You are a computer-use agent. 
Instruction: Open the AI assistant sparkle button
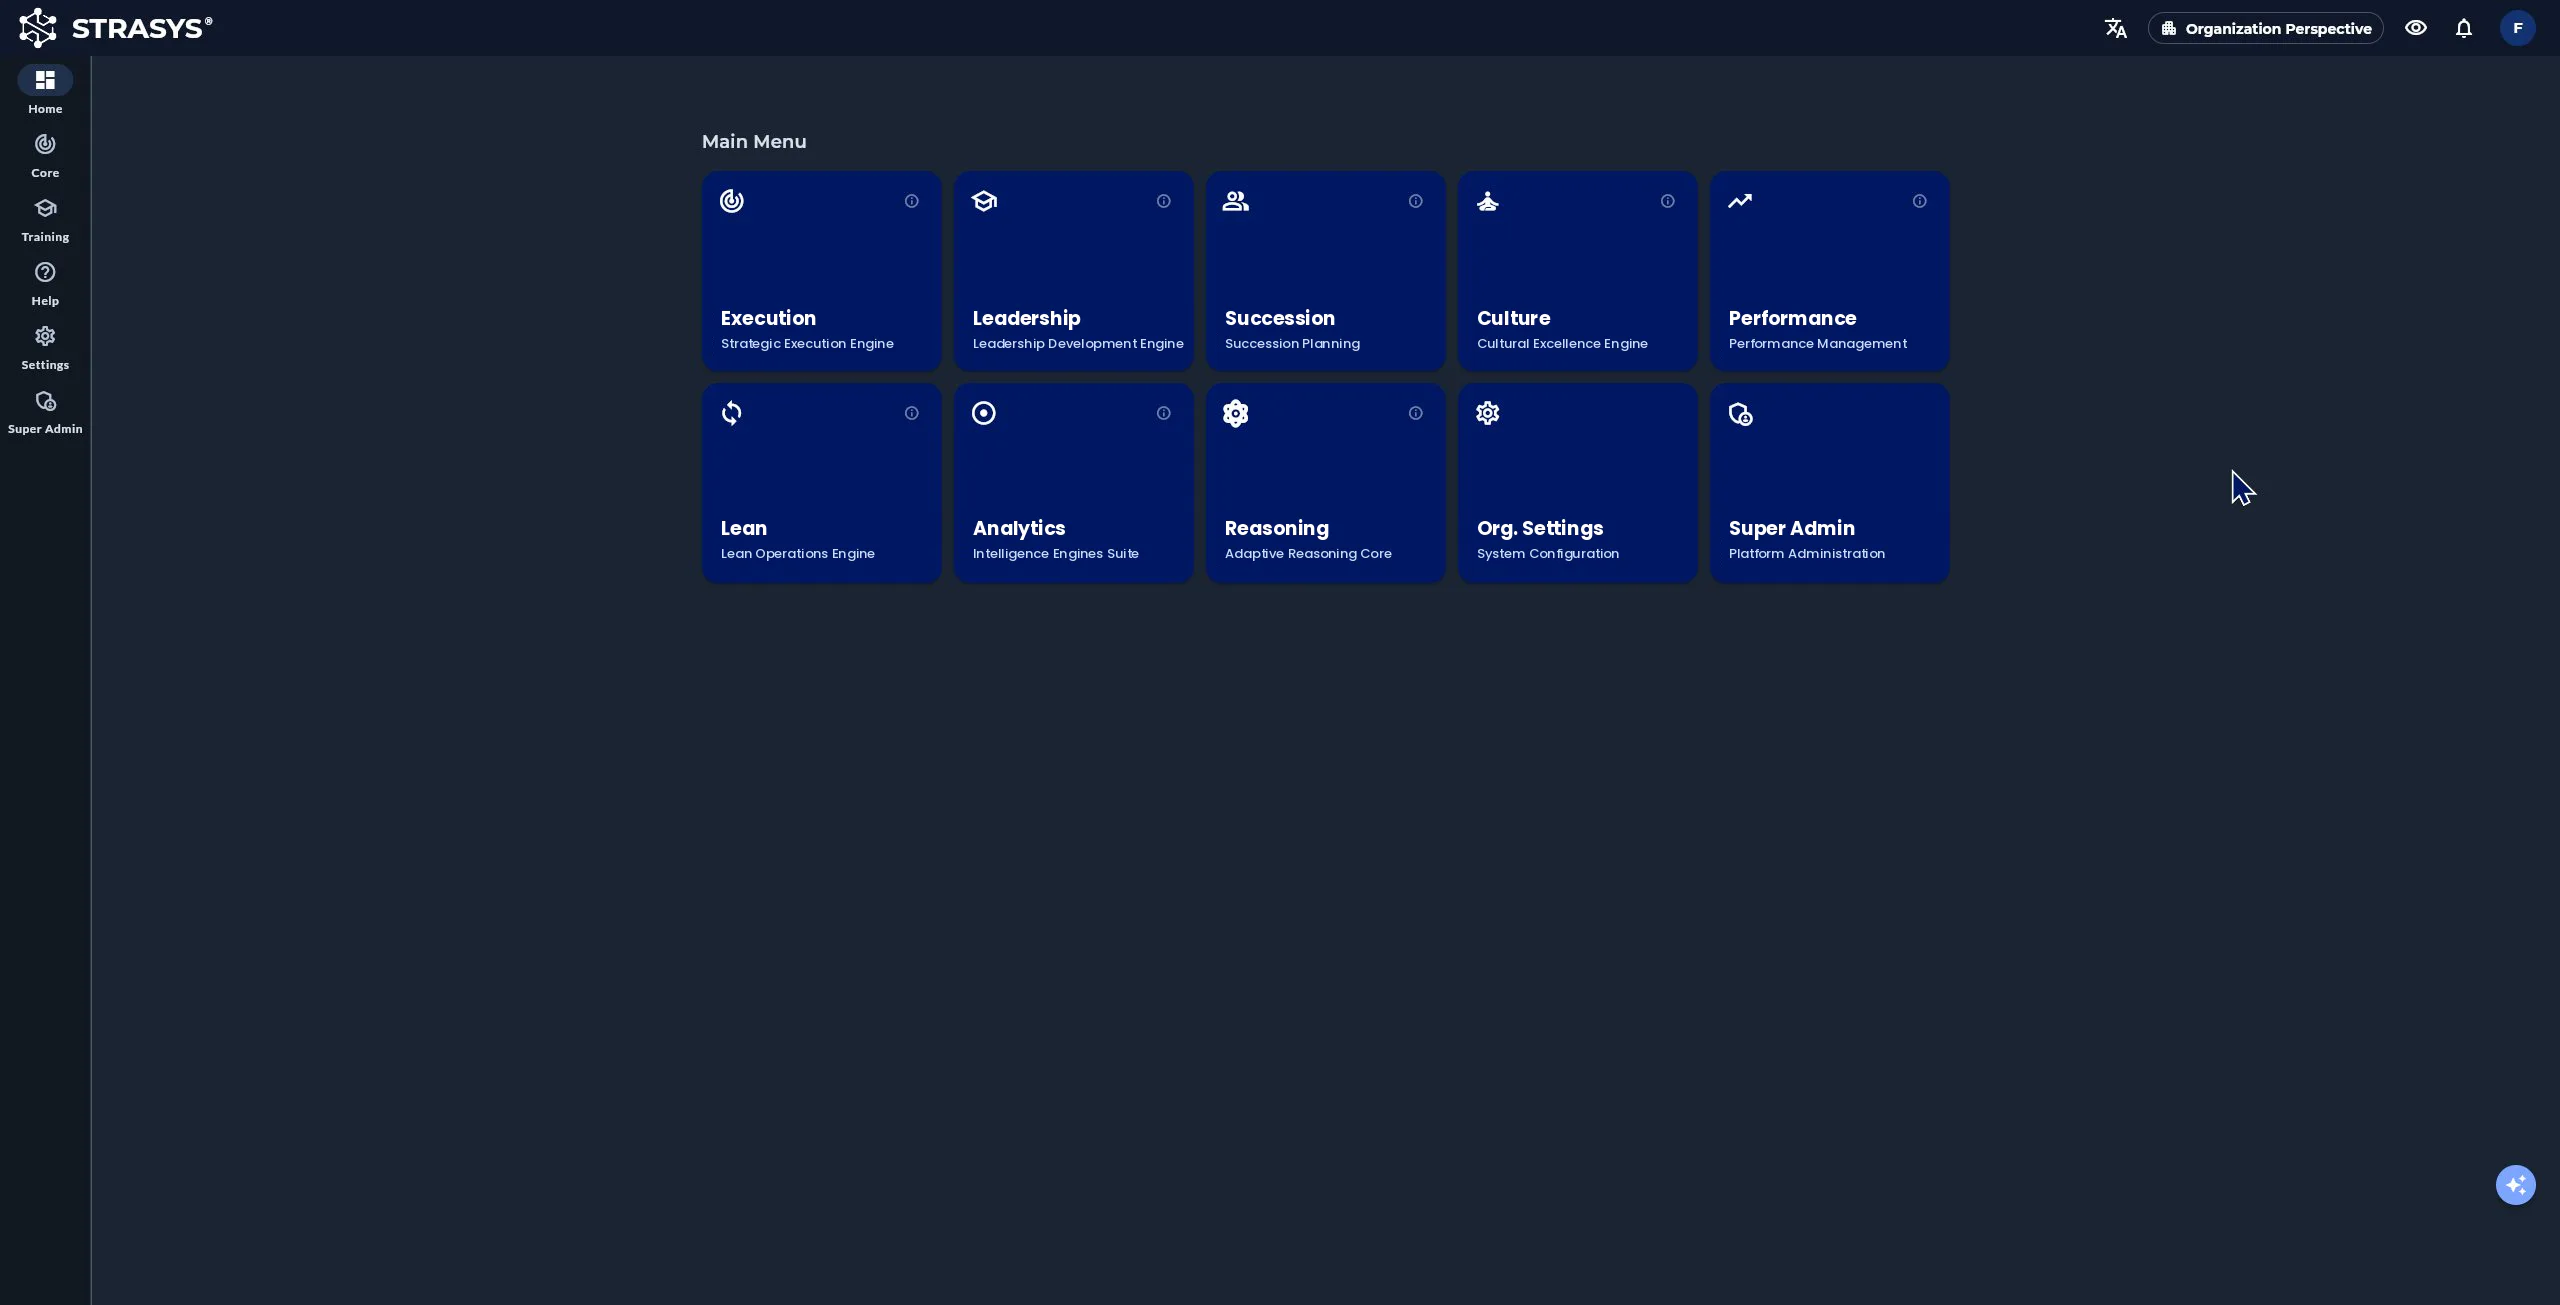click(2516, 1185)
